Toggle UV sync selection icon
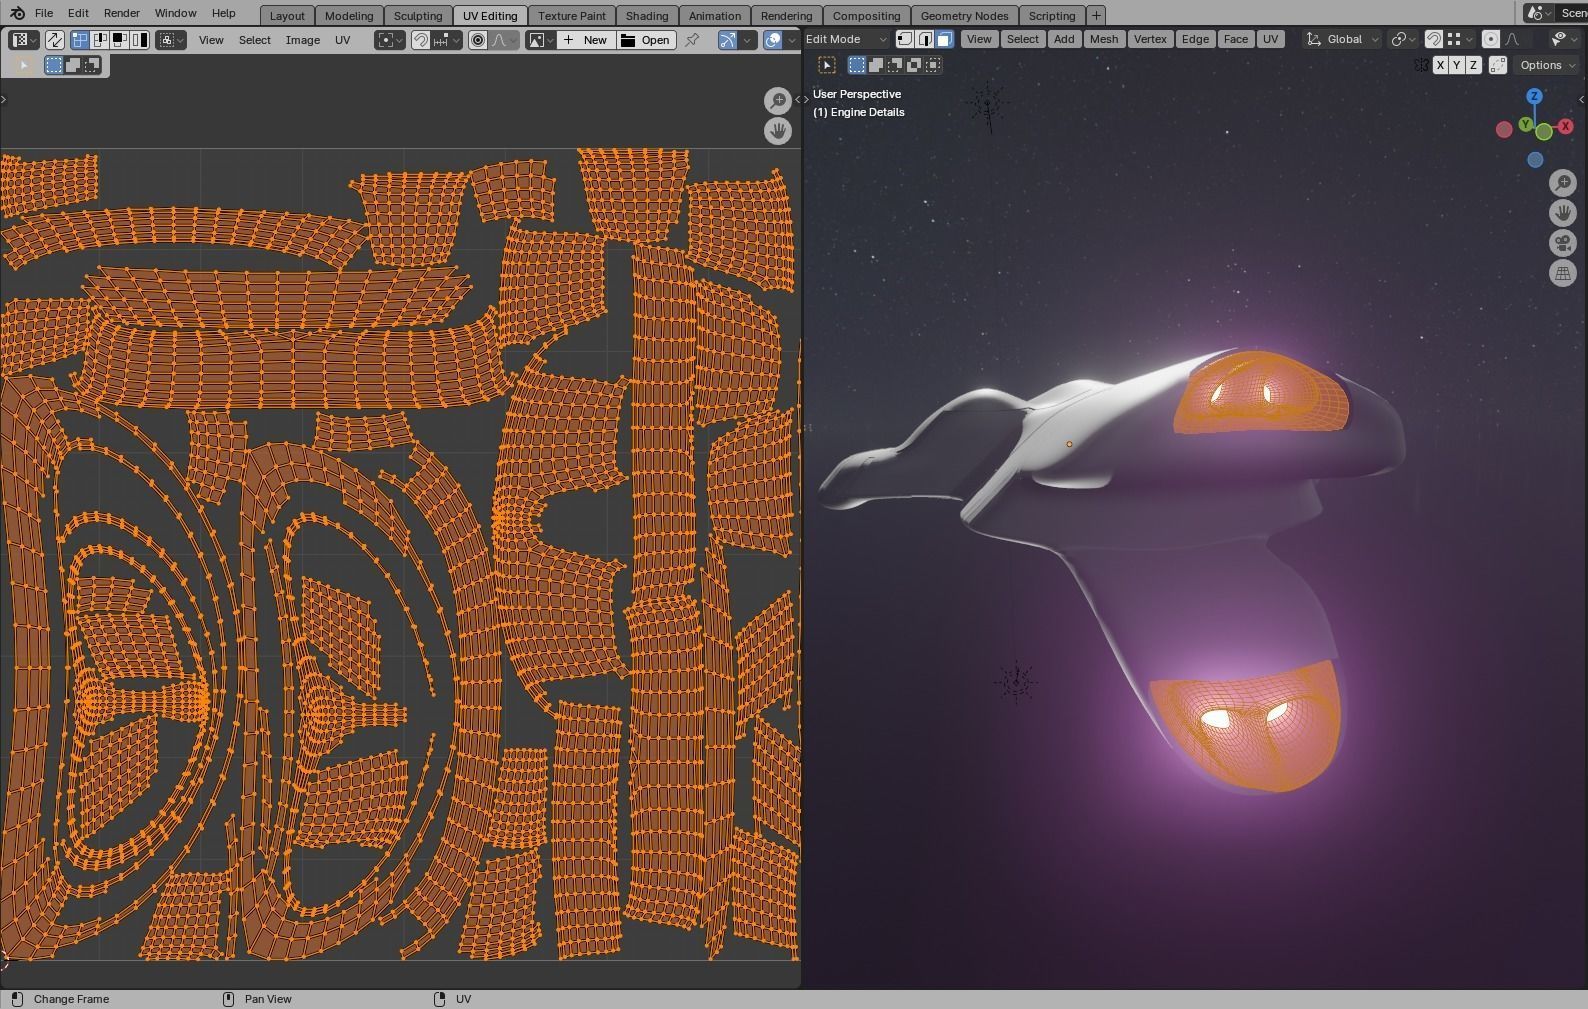 55,40
